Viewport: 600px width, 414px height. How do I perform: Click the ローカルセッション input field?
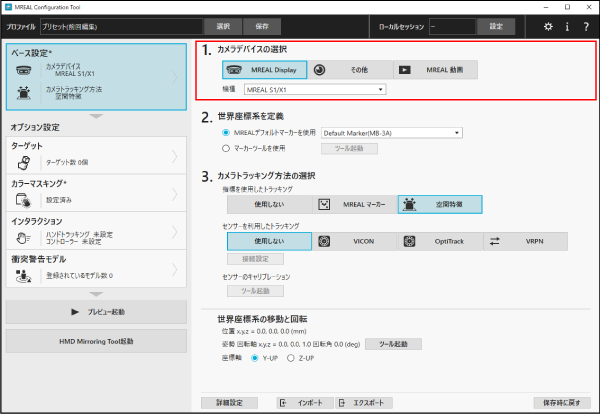[452, 27]
